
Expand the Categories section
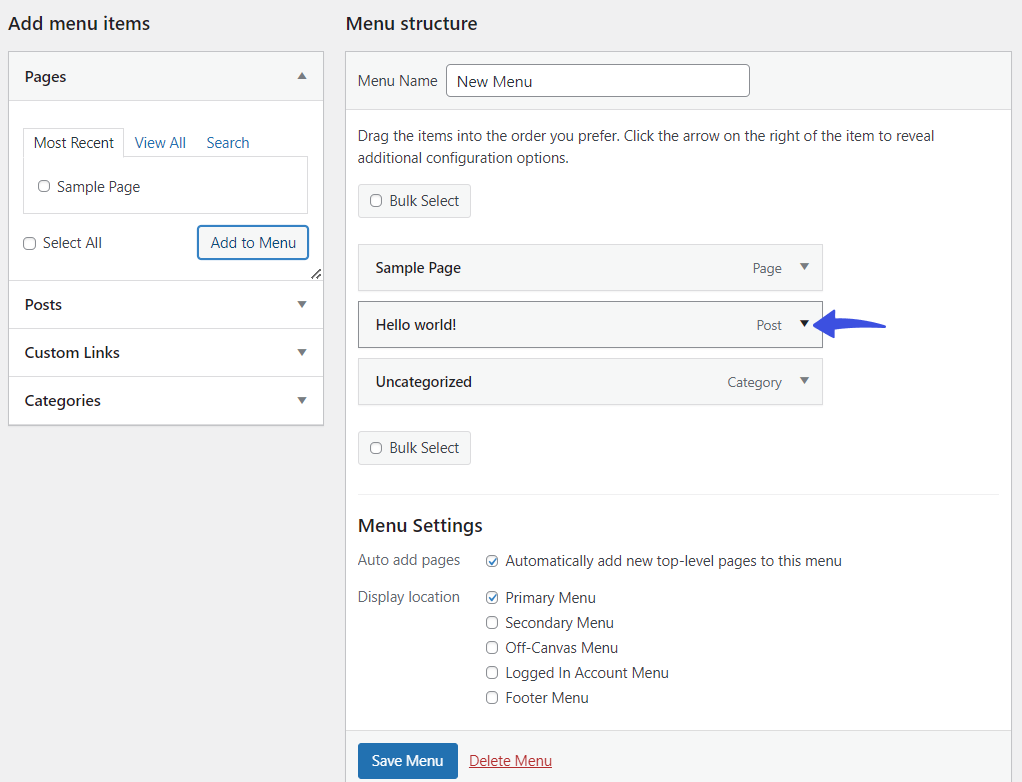[302, 400]
